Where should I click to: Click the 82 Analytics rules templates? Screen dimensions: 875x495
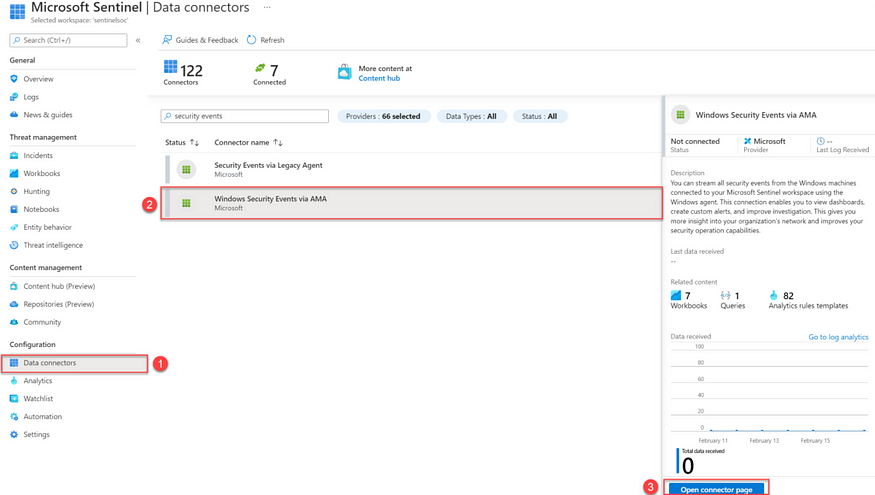pos(808,300)
